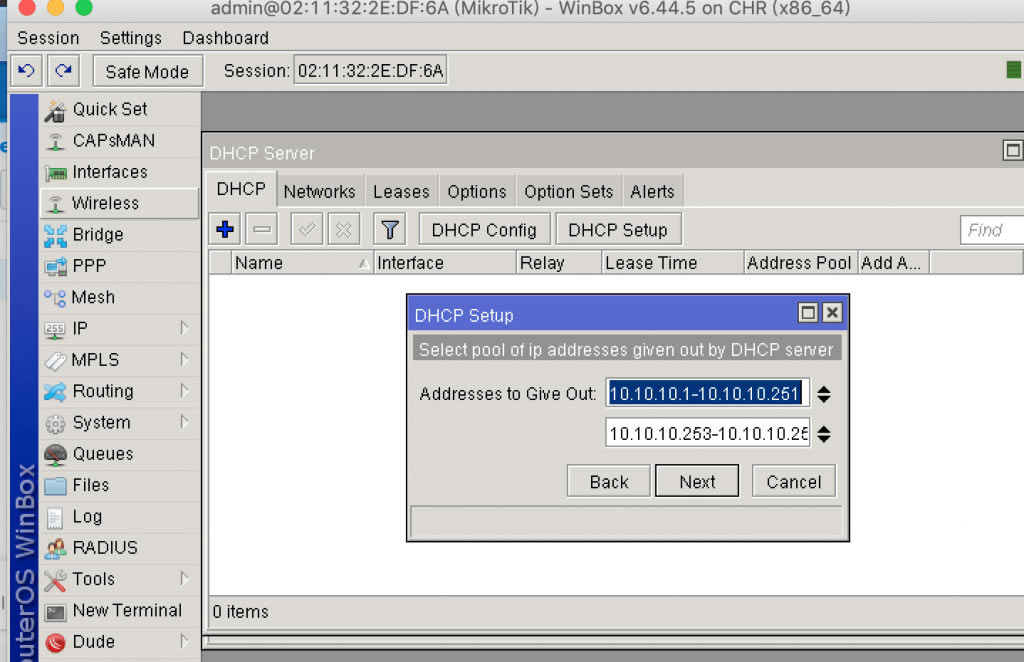Switch to the Options tab

tap(477, 192)
